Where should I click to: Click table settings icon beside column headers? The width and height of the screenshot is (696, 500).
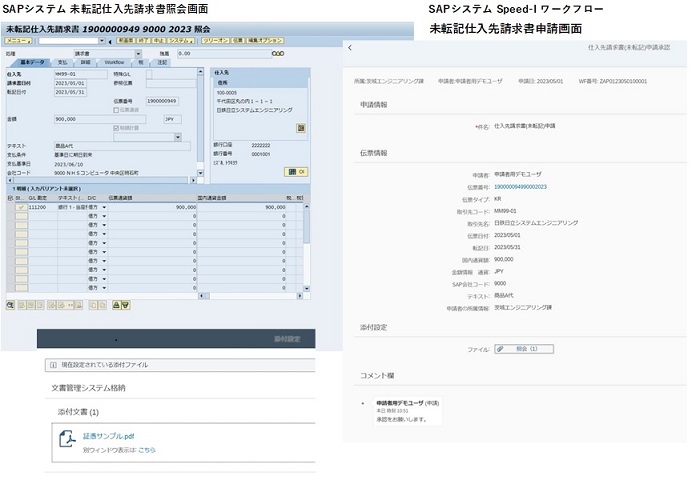coord(11,198)
